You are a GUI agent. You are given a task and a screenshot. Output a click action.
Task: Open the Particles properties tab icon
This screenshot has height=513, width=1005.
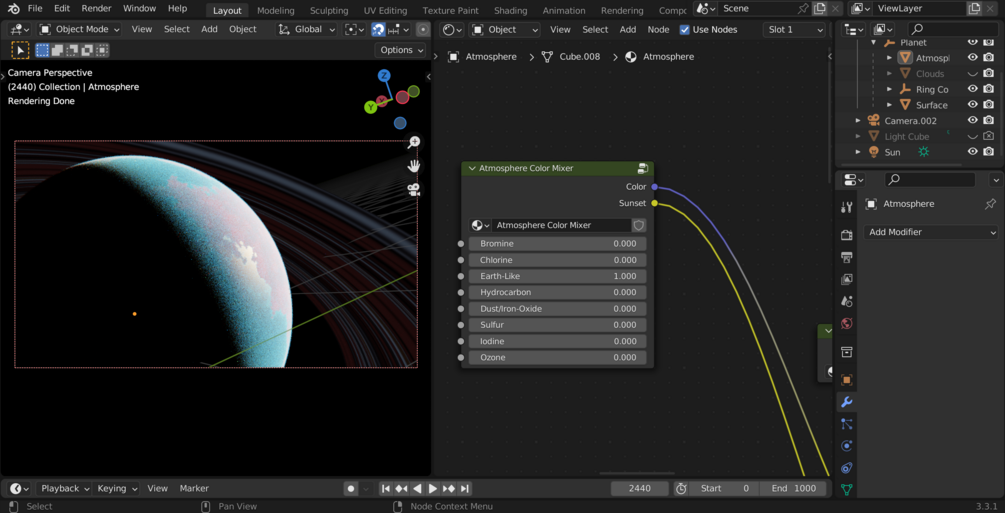(847, 424)
